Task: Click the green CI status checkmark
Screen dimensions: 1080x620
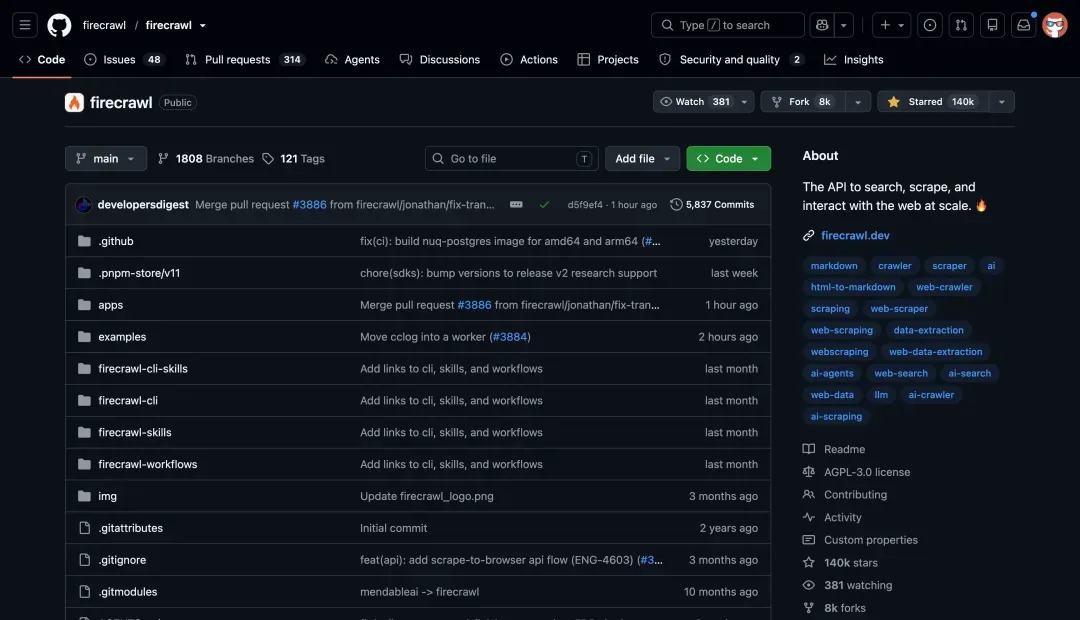Action: tap(544, 205)
